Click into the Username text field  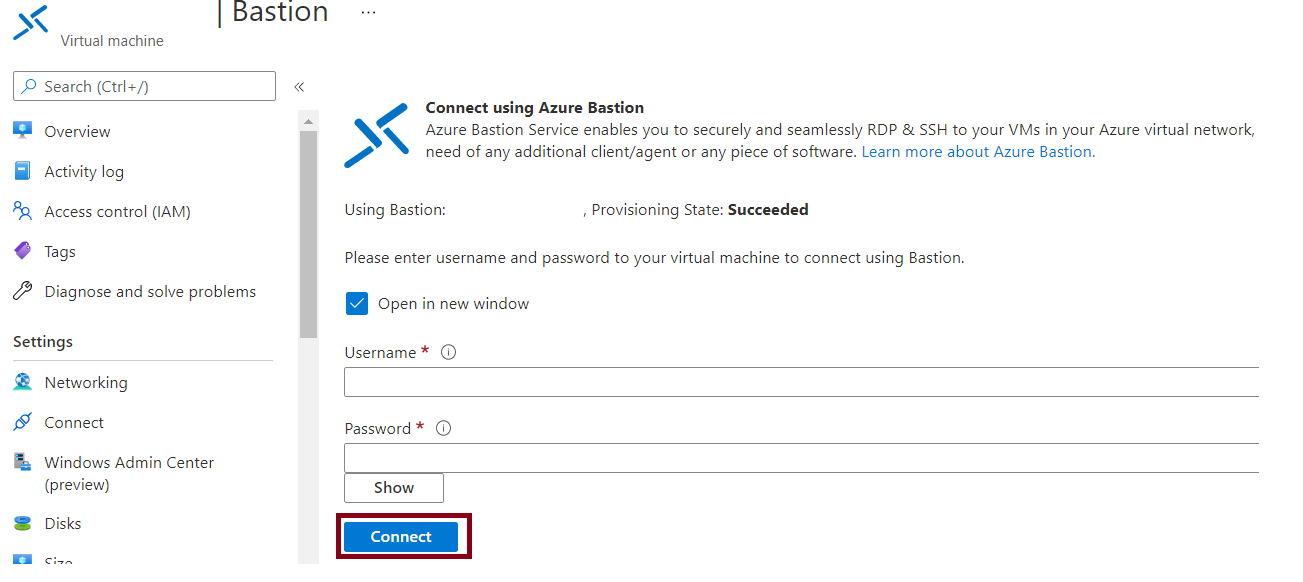tap(801, 382)
